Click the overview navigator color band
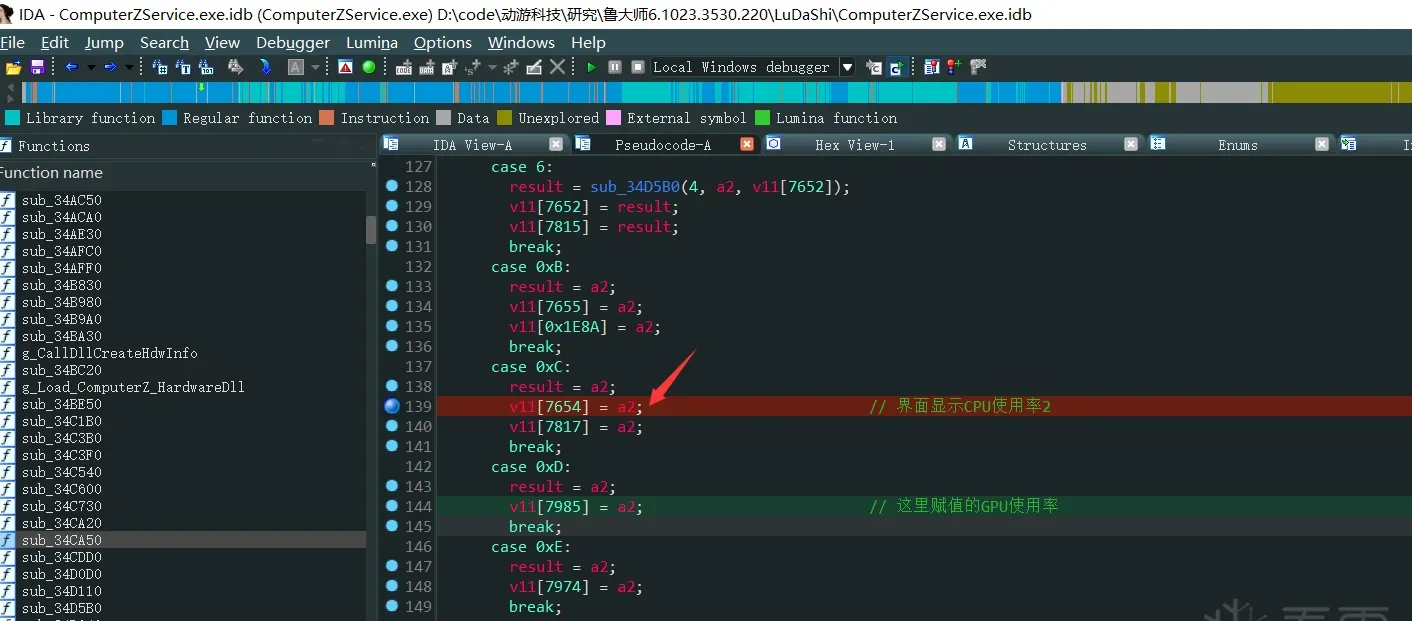 tap(706, 92)
